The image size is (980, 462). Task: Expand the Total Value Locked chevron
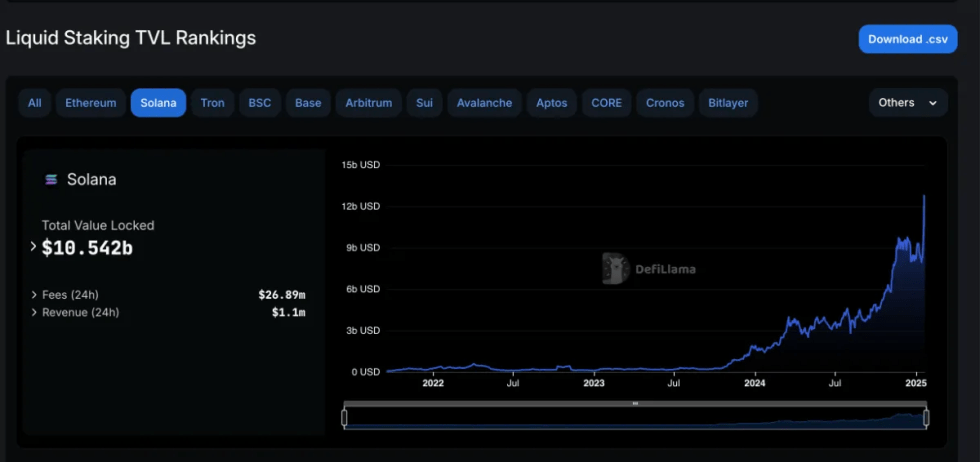click(x=33, y=246)
